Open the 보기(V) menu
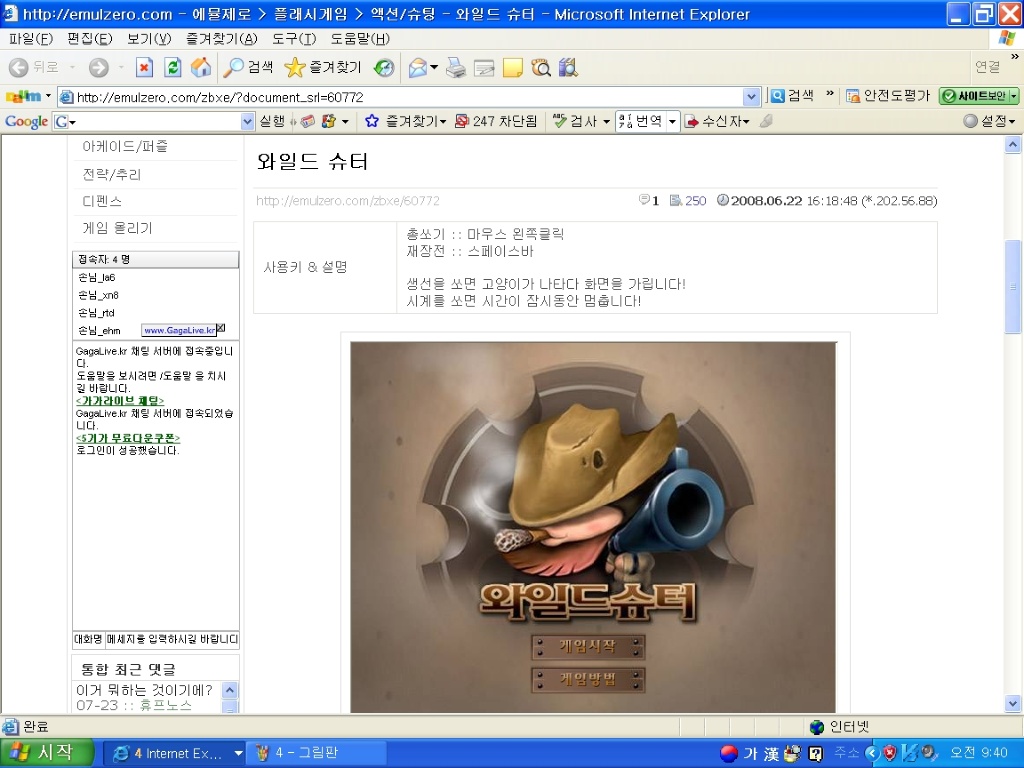Image resolution: width=1024 pixels, height=768 pixels. click(x=149, y=39)
